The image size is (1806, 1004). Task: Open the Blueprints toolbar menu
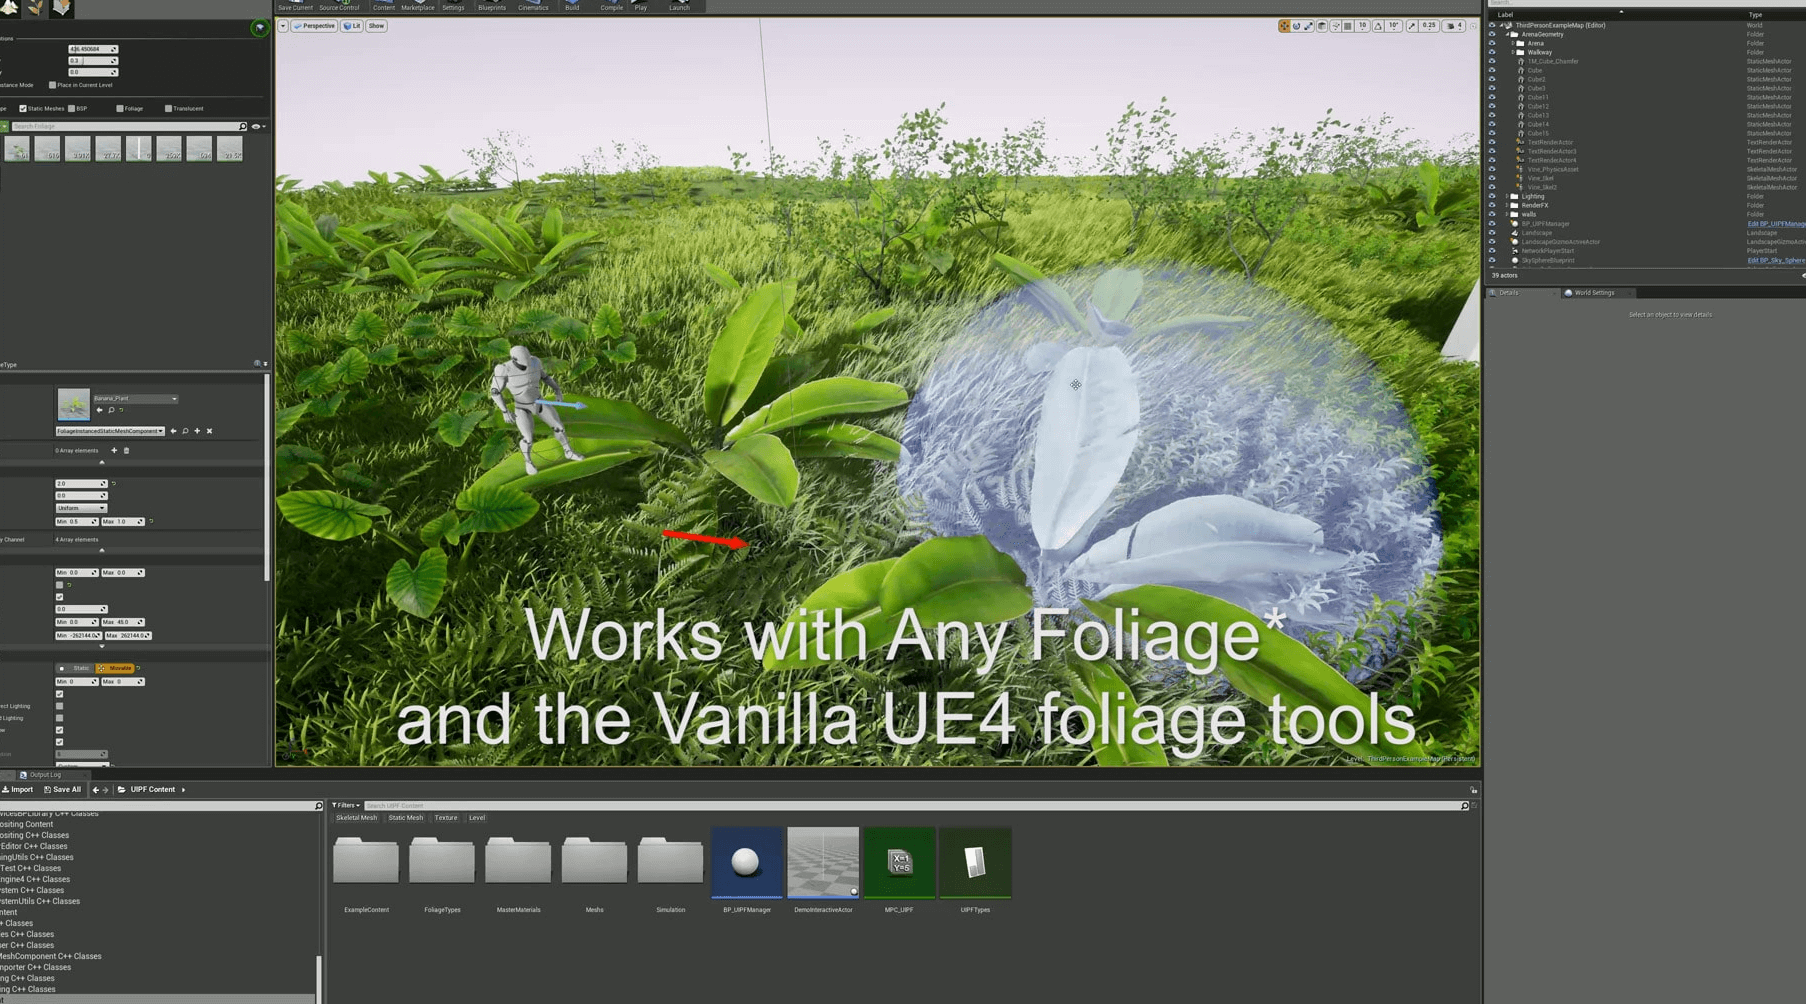pyautogui.click(x=492, y=6)
